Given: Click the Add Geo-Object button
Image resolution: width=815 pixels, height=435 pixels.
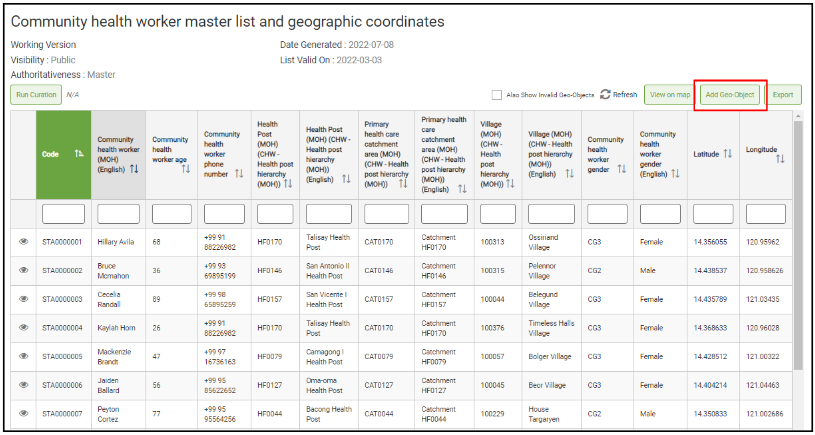Looking at the screenshot, I should coord(730,95).
